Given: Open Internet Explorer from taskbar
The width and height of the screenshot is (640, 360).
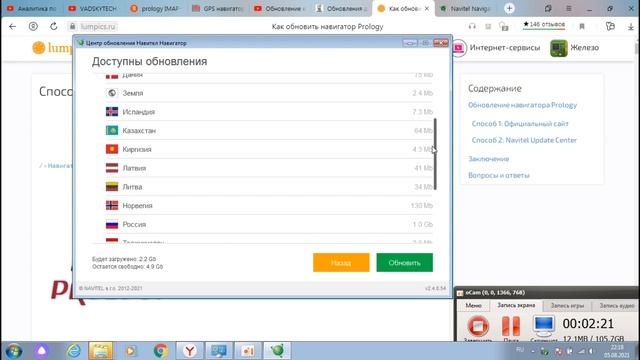Looking at the screenshot, I should [x=74, y=351].
